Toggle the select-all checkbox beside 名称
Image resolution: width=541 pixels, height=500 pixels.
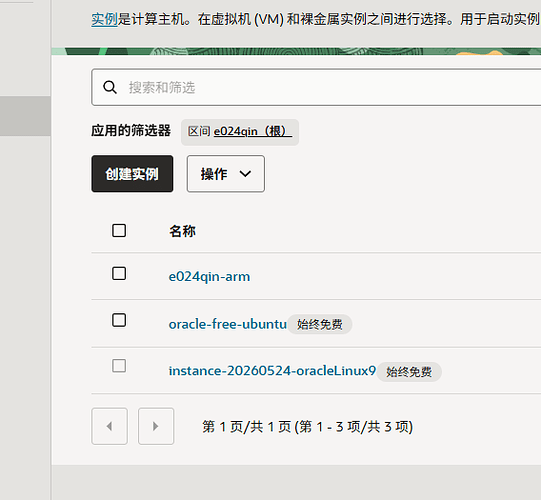pos(119,231)
